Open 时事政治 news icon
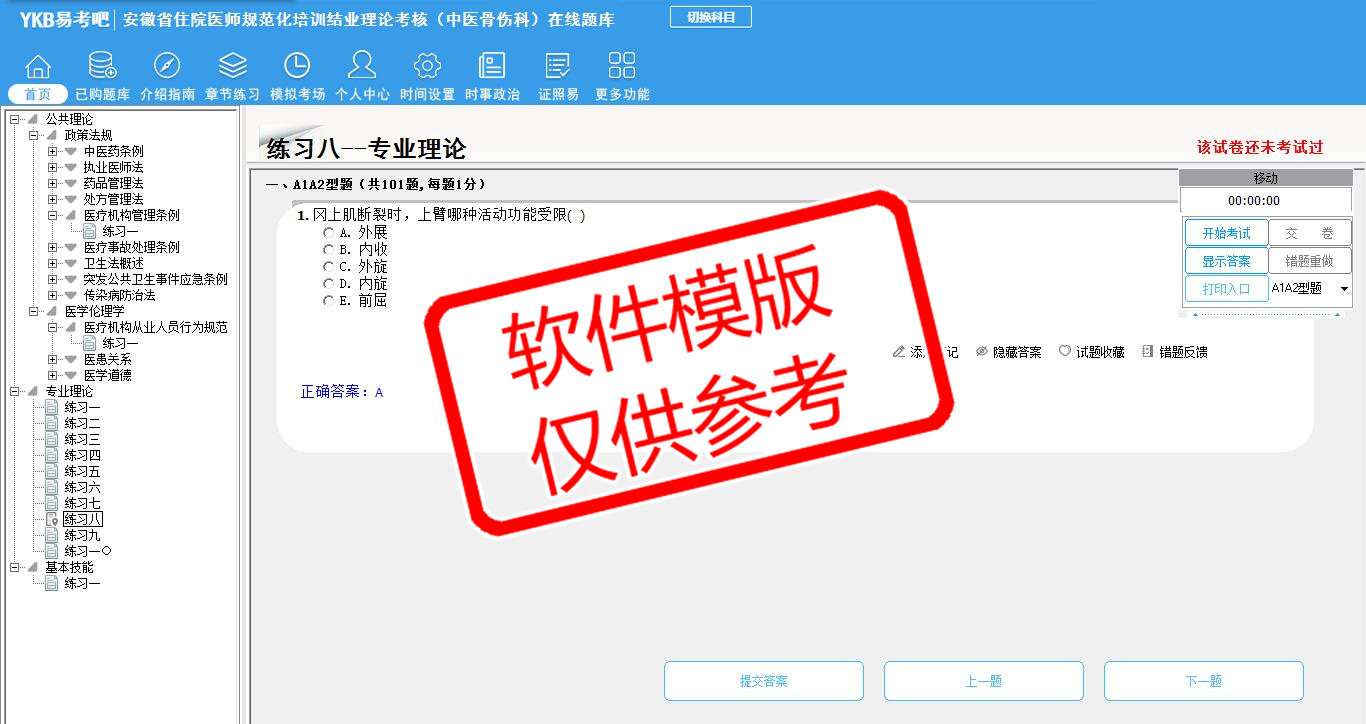The image size is (1366, 724). [492, 67]
